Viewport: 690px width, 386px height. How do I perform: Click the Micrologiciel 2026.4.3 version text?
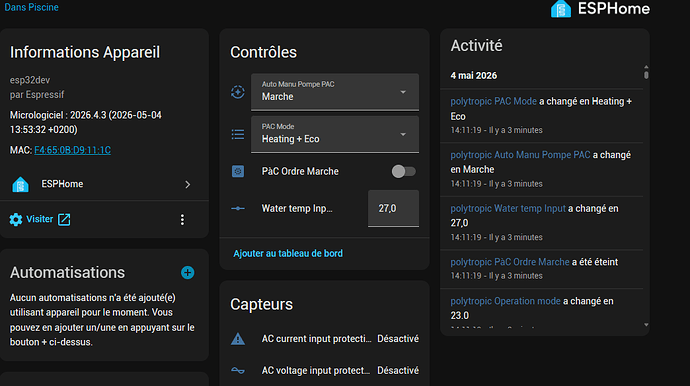pos(86,122)
